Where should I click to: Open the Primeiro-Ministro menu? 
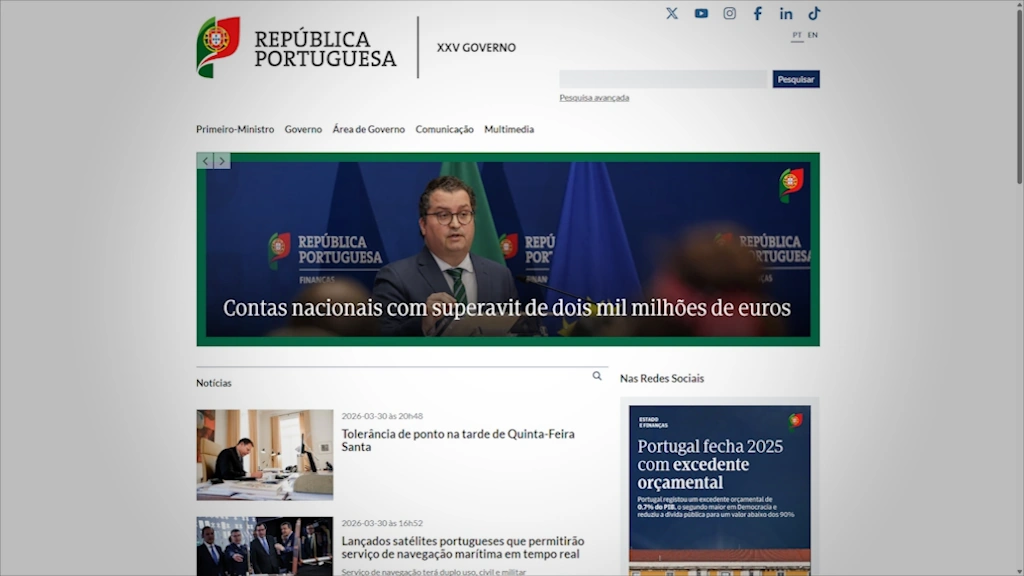click(235, 129)
